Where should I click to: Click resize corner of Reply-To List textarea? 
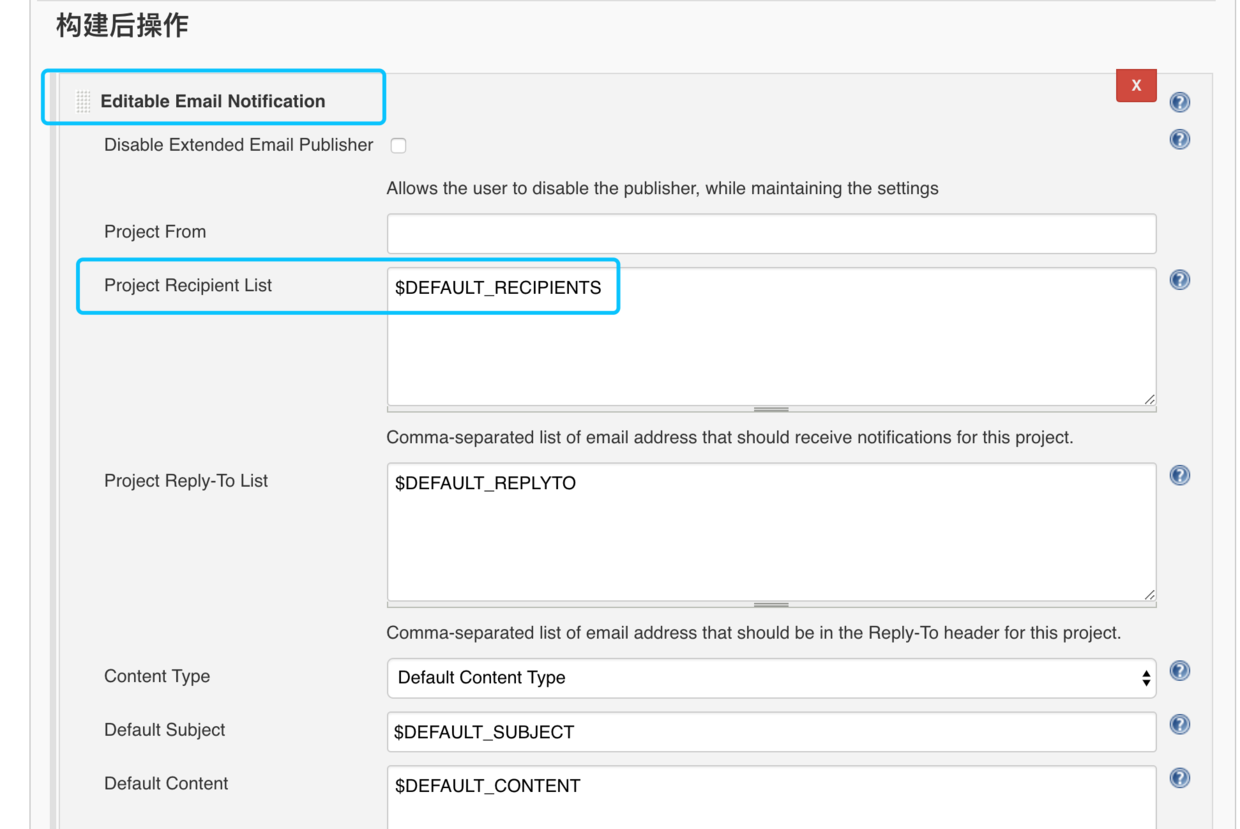coord(1149,595)
